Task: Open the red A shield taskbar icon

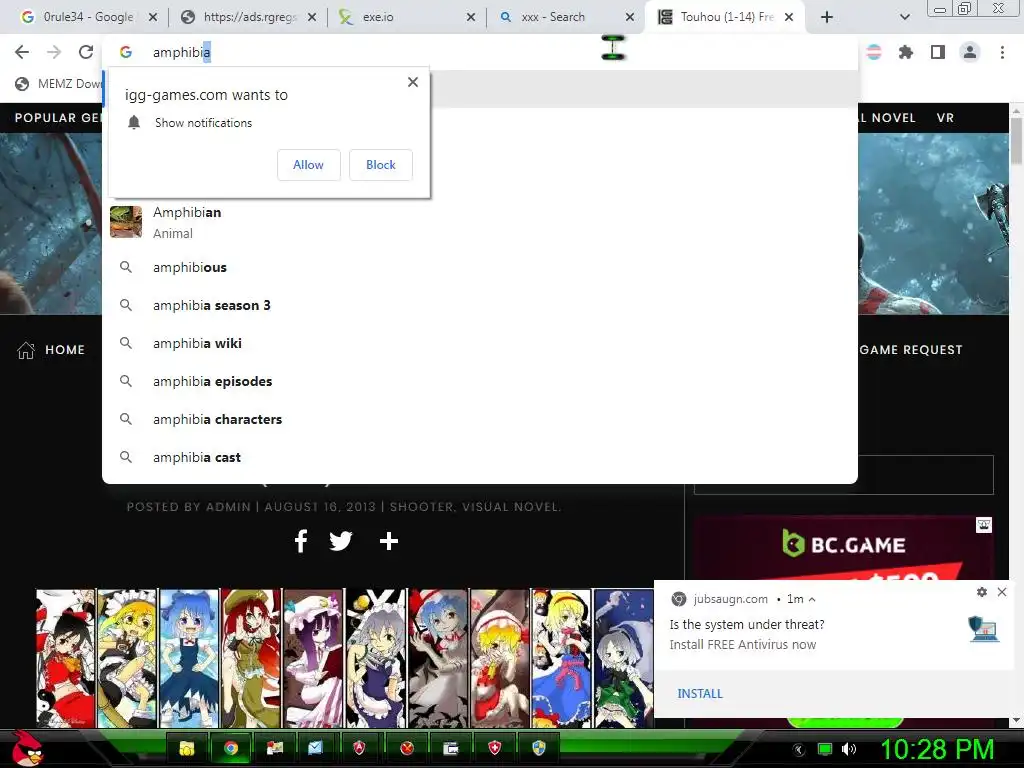Action: click(359, 748)
